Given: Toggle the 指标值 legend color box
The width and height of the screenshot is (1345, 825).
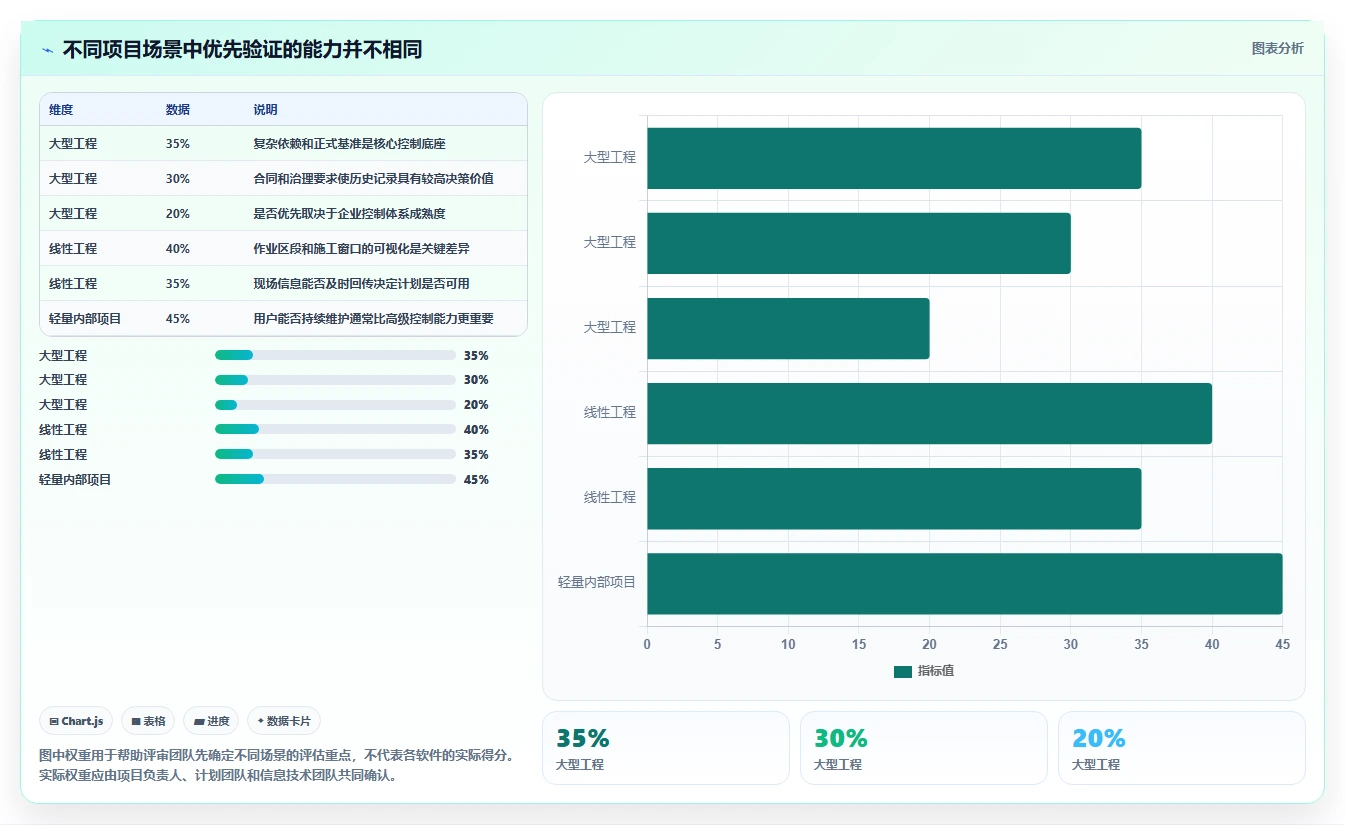Looking at the screenshot, I should [x=903, y=671].
